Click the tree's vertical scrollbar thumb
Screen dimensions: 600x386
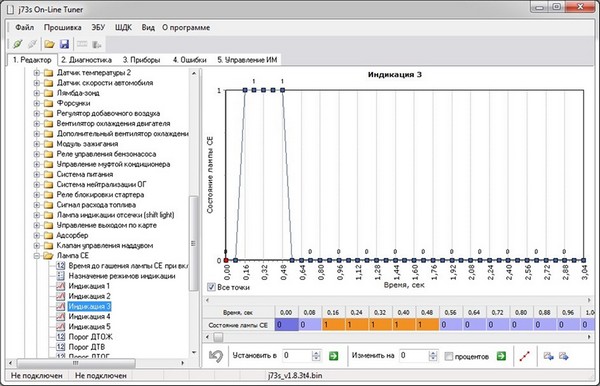click(x=194, y=243)
